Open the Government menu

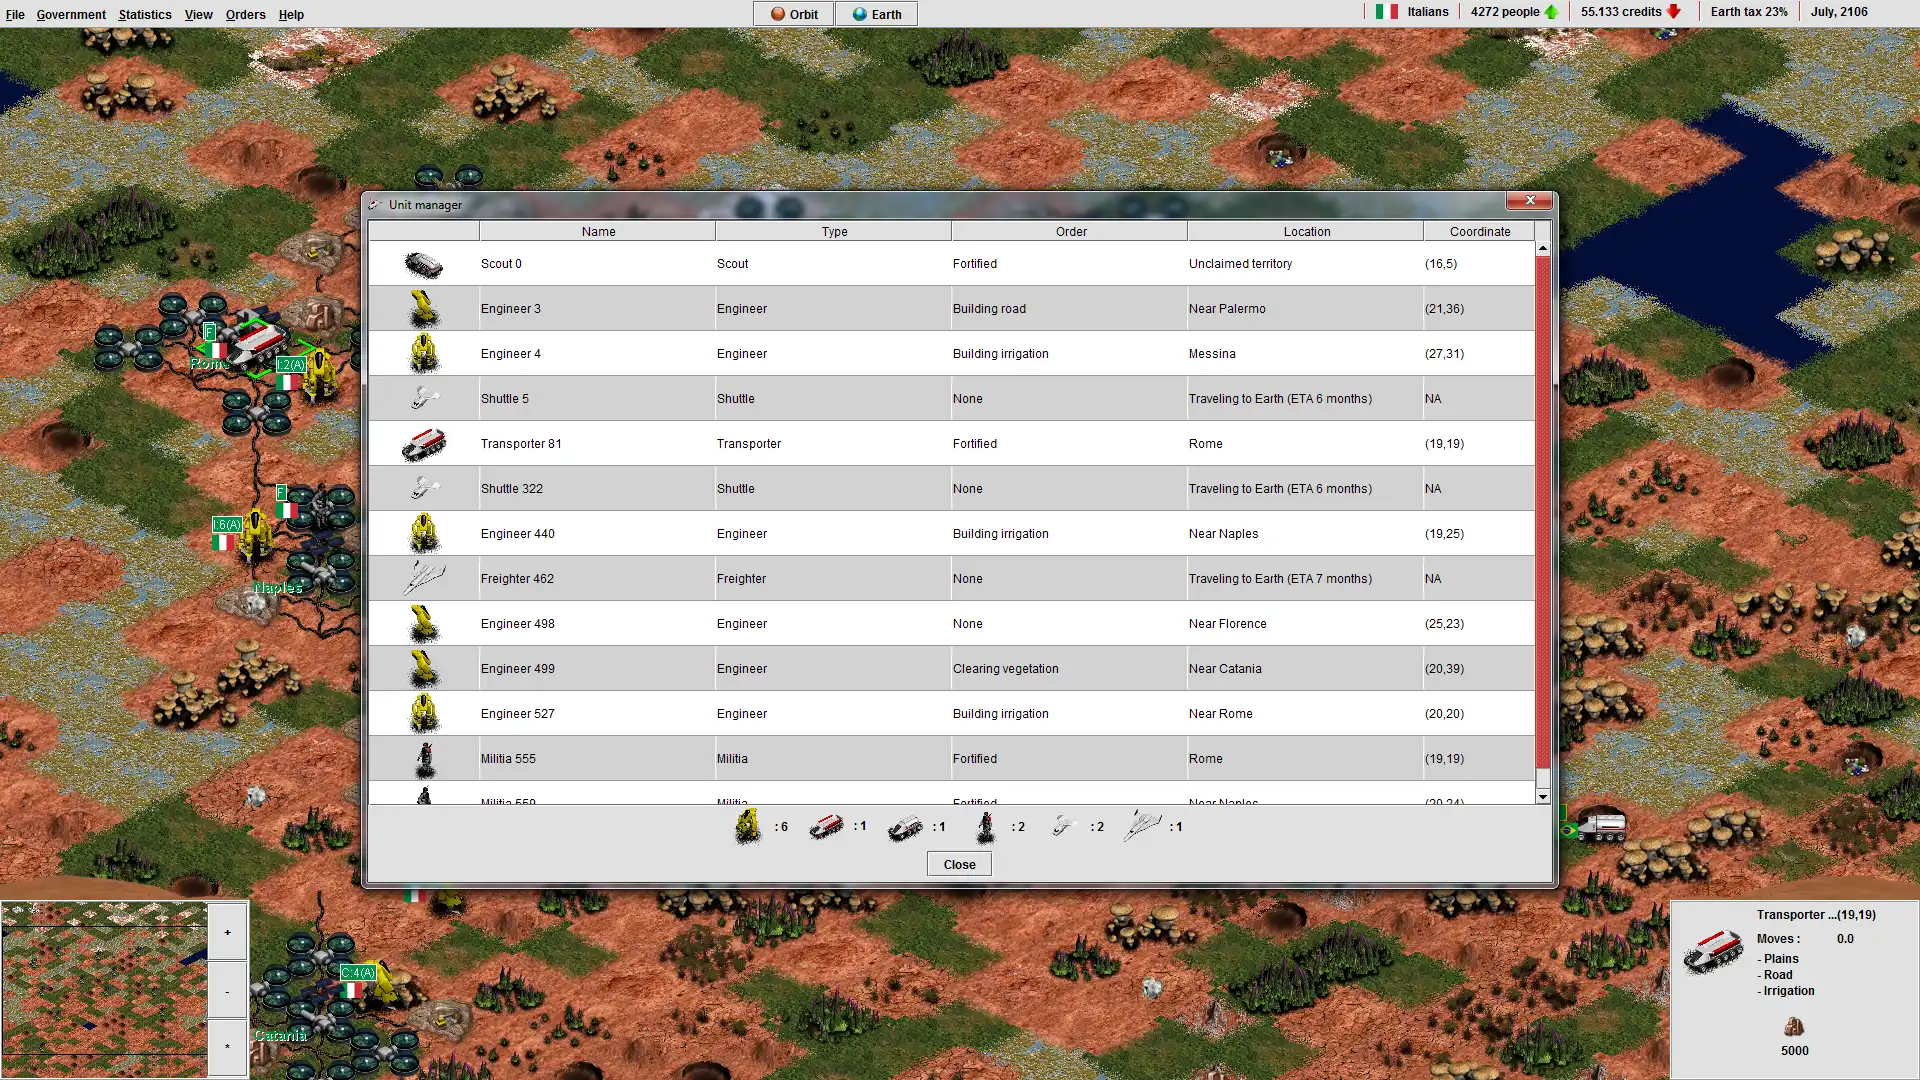pyautogui.click(x=71, y=13)
